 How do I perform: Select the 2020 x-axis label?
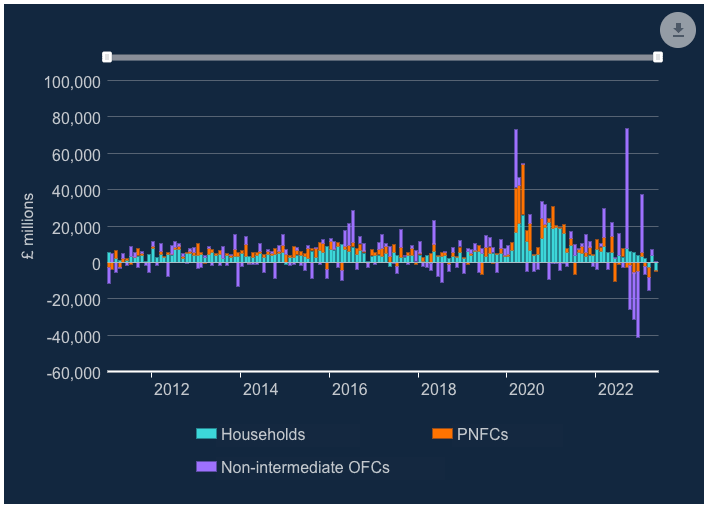pos(526,389)
